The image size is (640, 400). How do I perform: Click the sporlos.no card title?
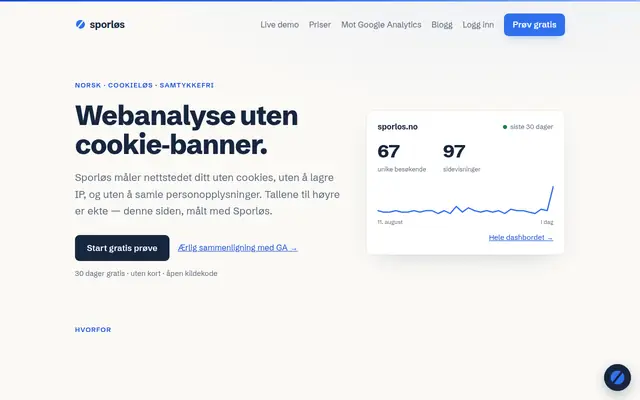click(398, 127)
